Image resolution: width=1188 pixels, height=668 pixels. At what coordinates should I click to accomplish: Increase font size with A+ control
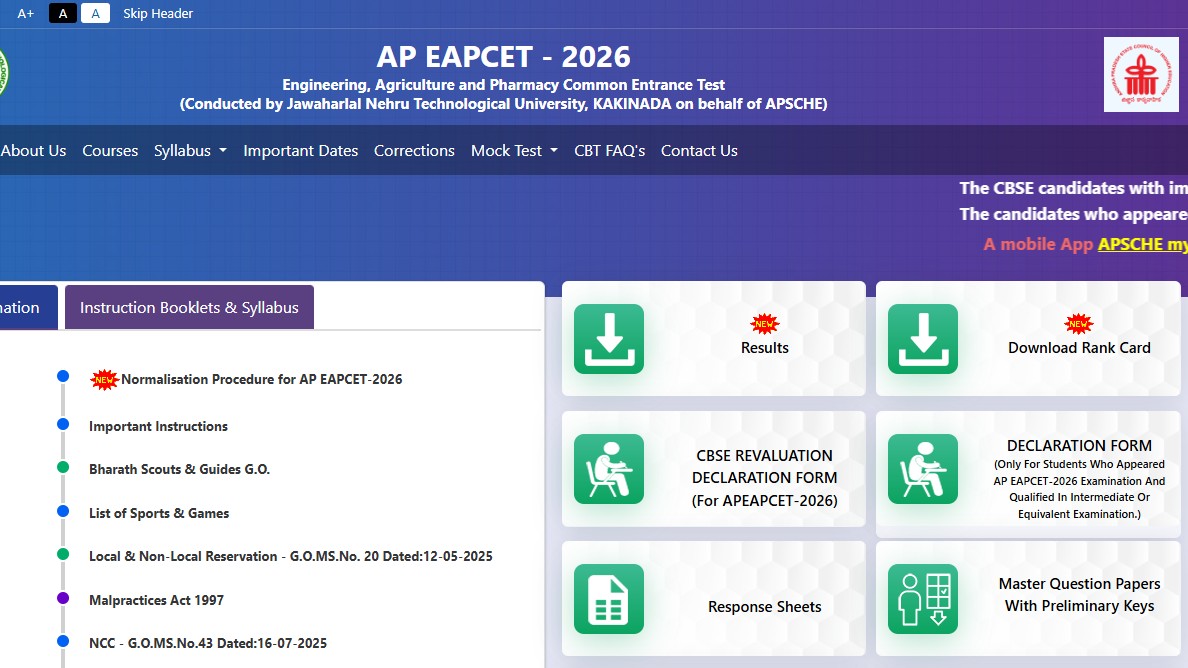pos(26,14)
